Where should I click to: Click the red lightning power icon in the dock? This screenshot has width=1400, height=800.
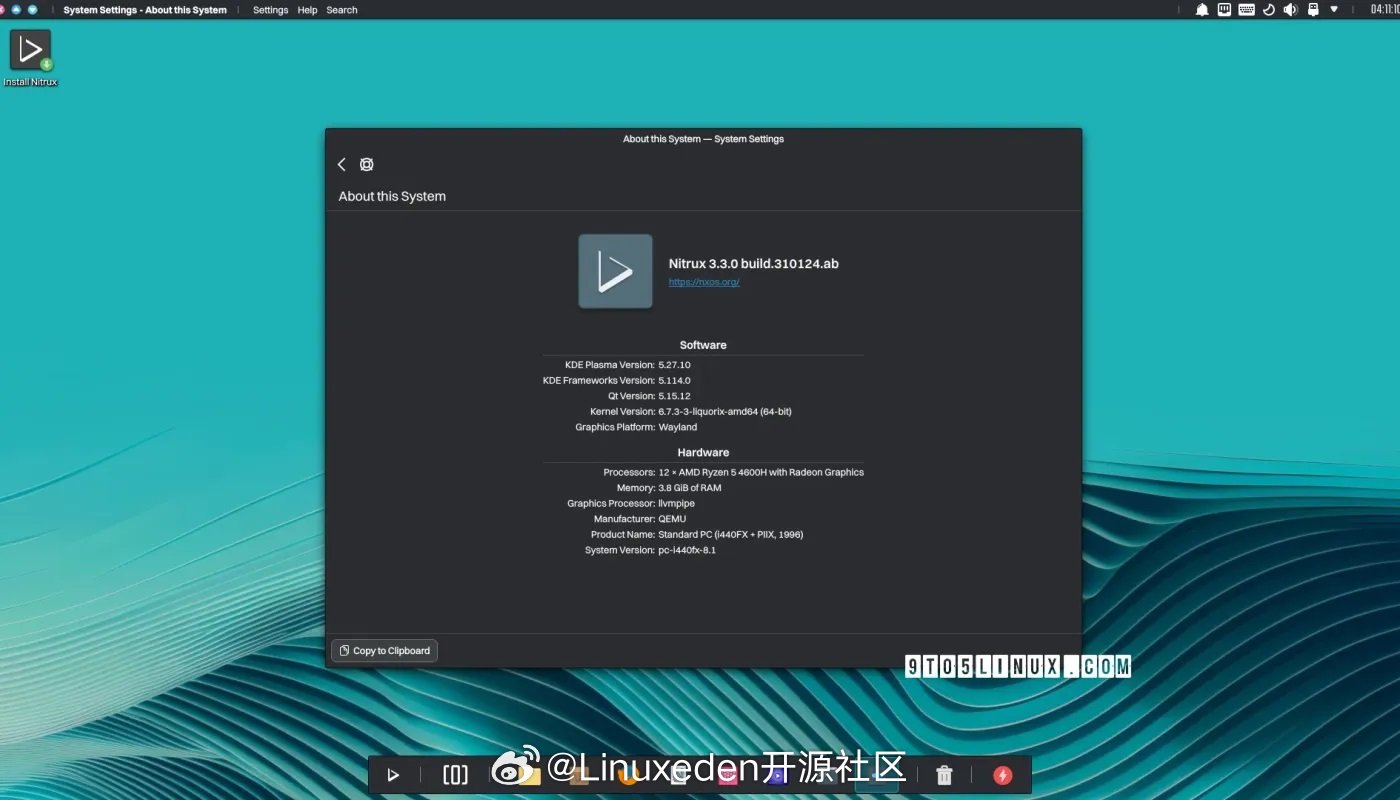1002,775
